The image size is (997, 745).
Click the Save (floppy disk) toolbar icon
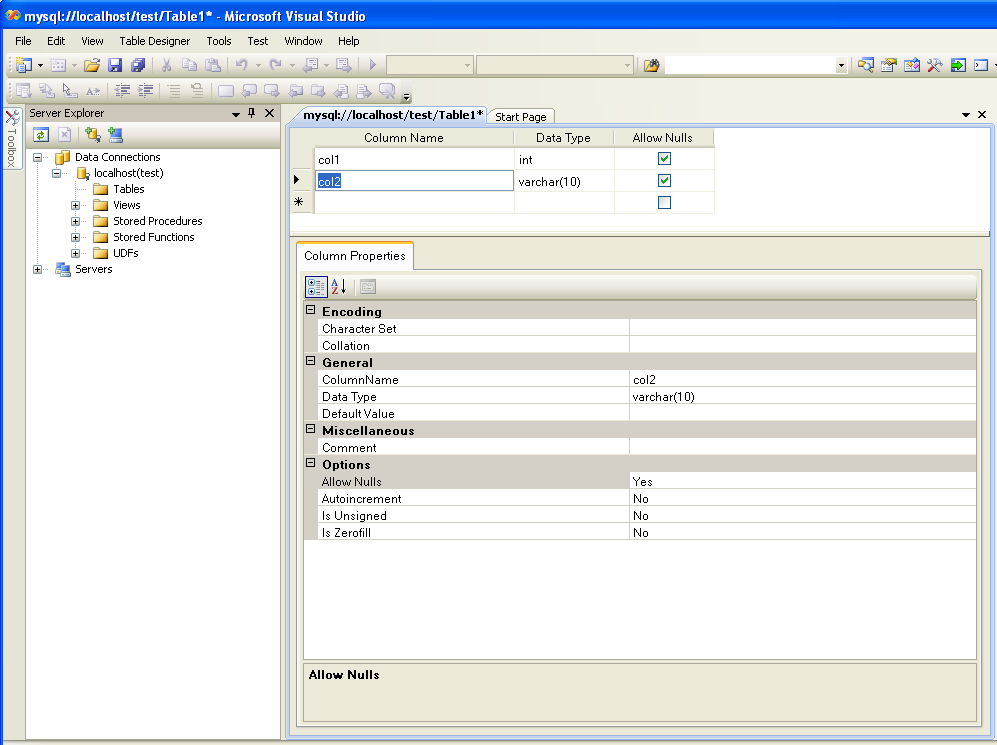pyautogui.click(x=115, y=65)
